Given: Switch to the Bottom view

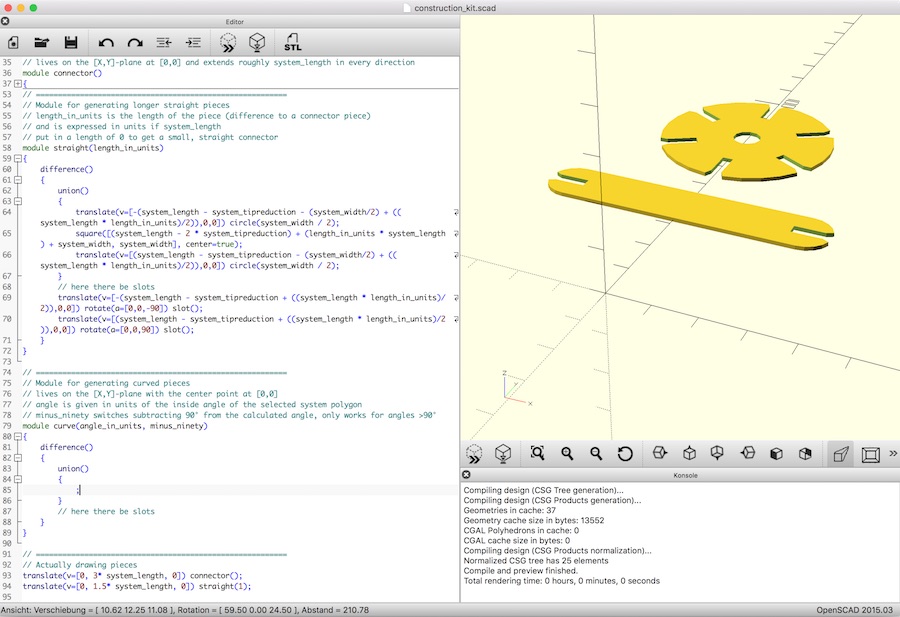Looking at the screenshot, I should [717, 453].
